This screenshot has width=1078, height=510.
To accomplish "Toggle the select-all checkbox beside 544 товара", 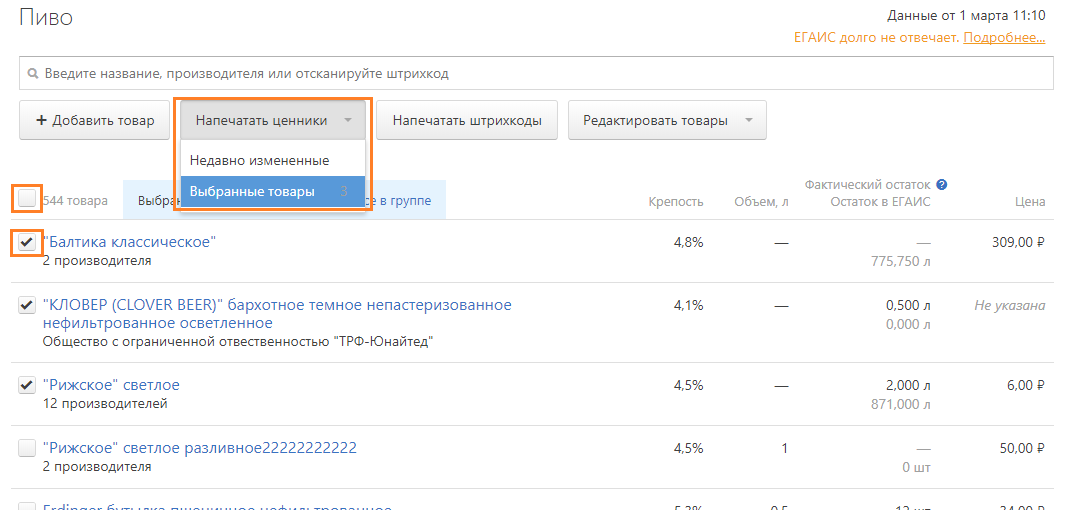I will 27,199.
